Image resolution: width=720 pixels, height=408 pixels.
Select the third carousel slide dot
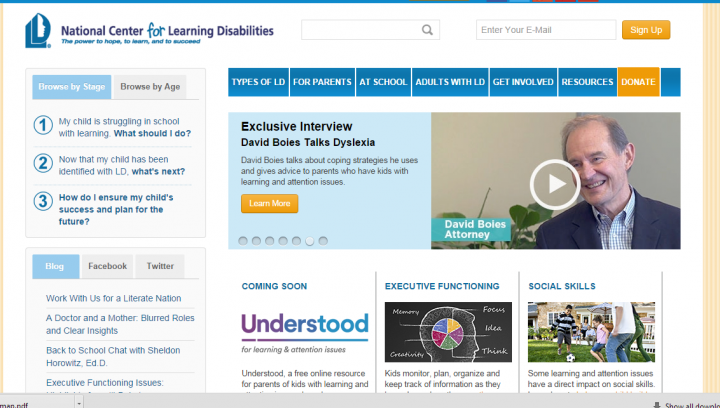pos(270,241)
